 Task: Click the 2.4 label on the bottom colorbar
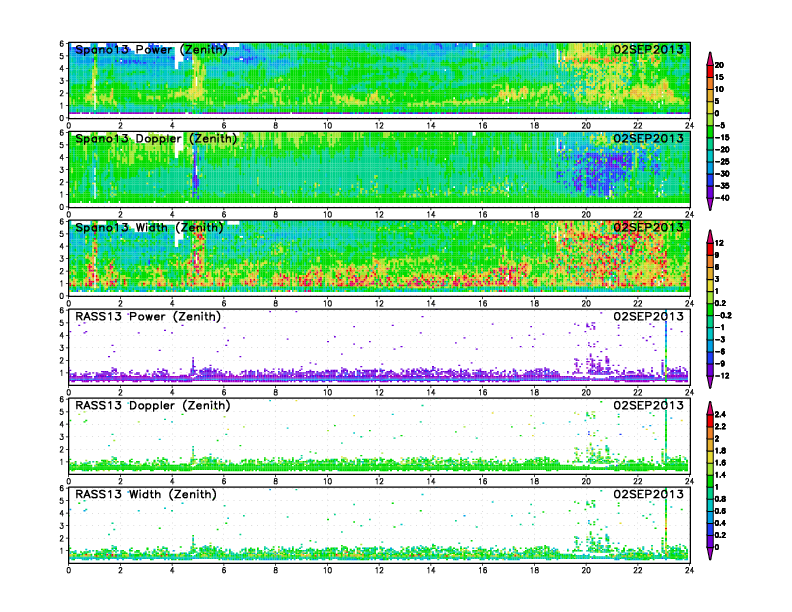pos(720,415)
